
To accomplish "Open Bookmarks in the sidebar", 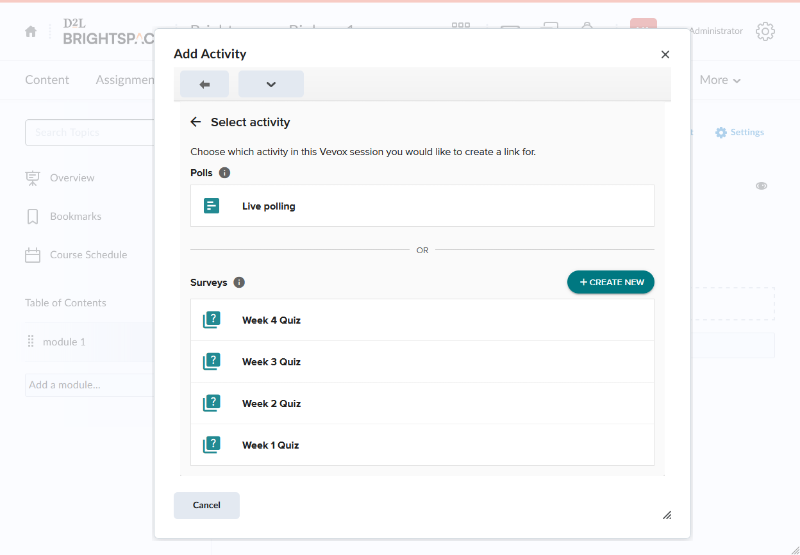I will [x=75, y=216].
